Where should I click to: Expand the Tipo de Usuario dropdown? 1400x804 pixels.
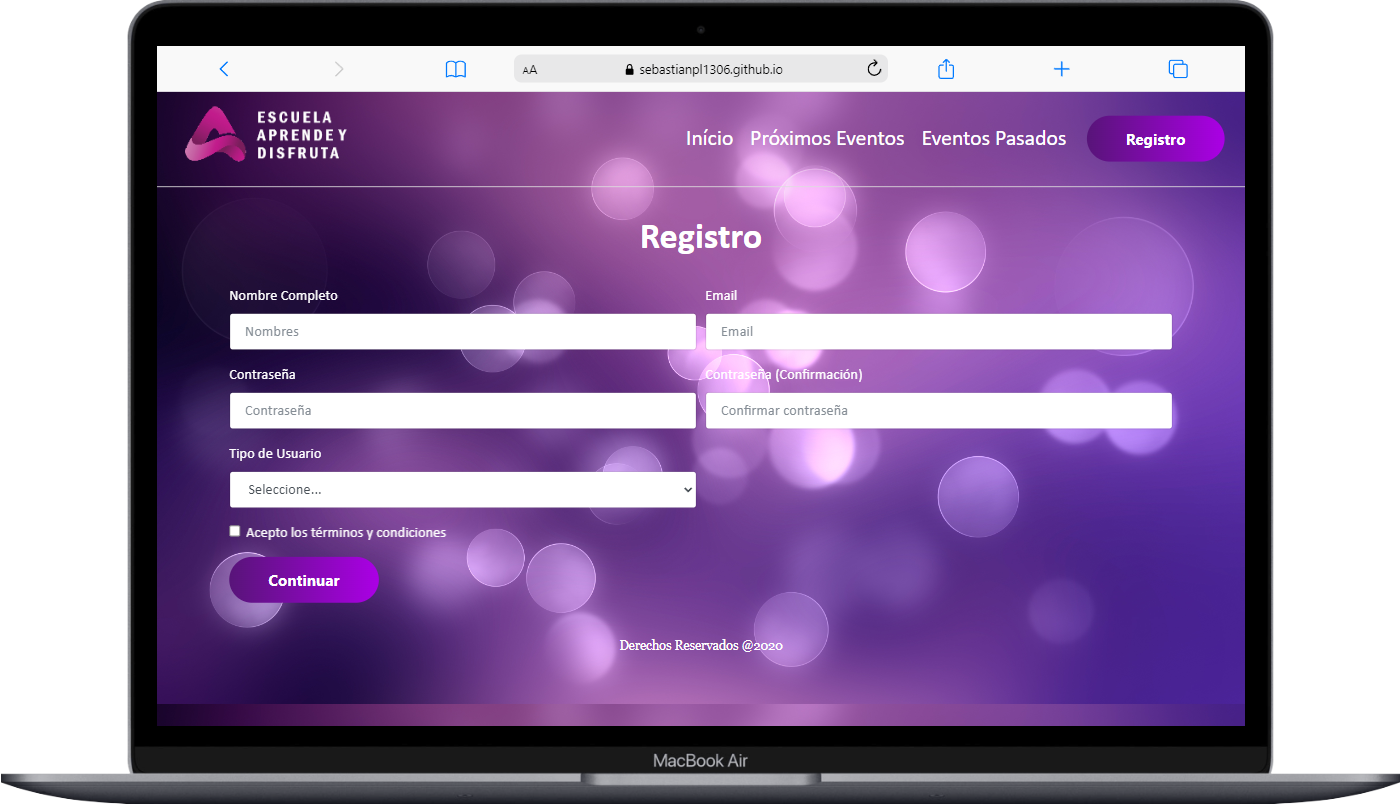pos(462,490)
